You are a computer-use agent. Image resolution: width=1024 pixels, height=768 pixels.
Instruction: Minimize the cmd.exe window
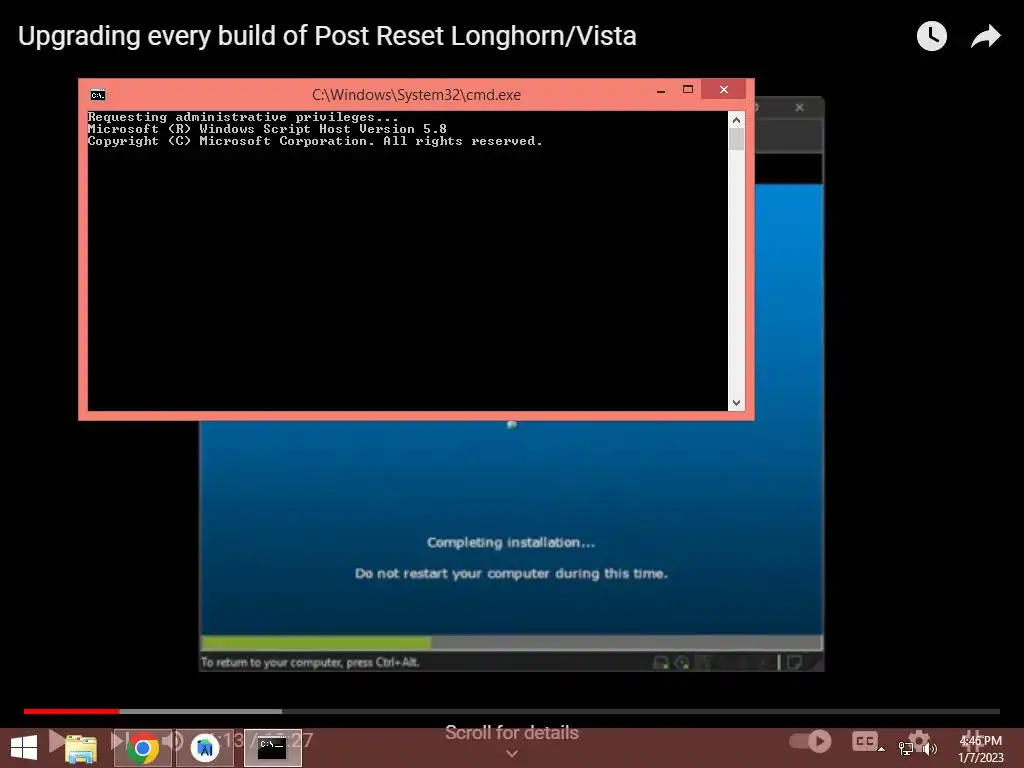661,91
